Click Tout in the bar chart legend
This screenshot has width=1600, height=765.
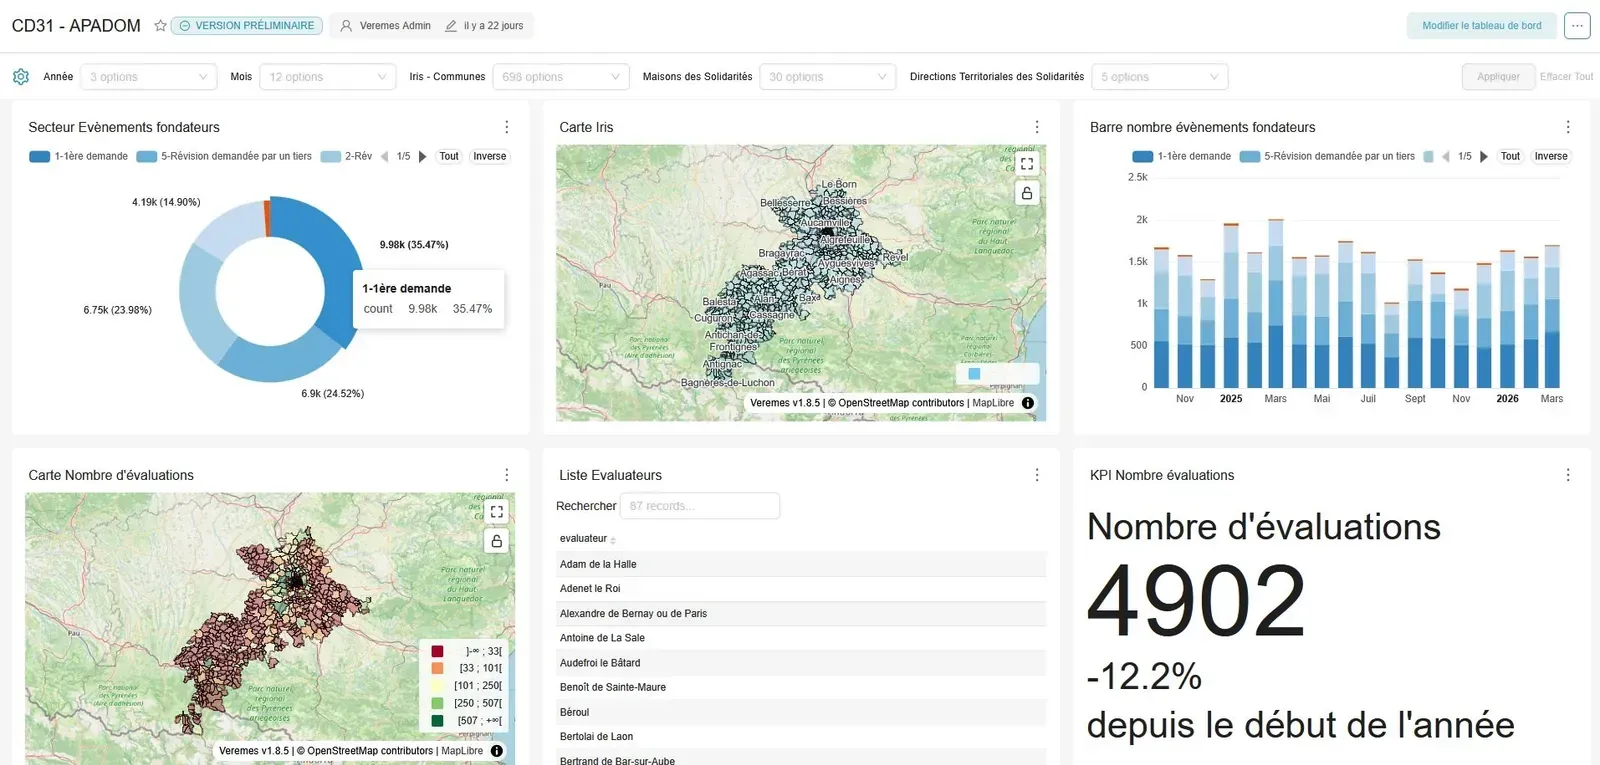(1510, 157)
